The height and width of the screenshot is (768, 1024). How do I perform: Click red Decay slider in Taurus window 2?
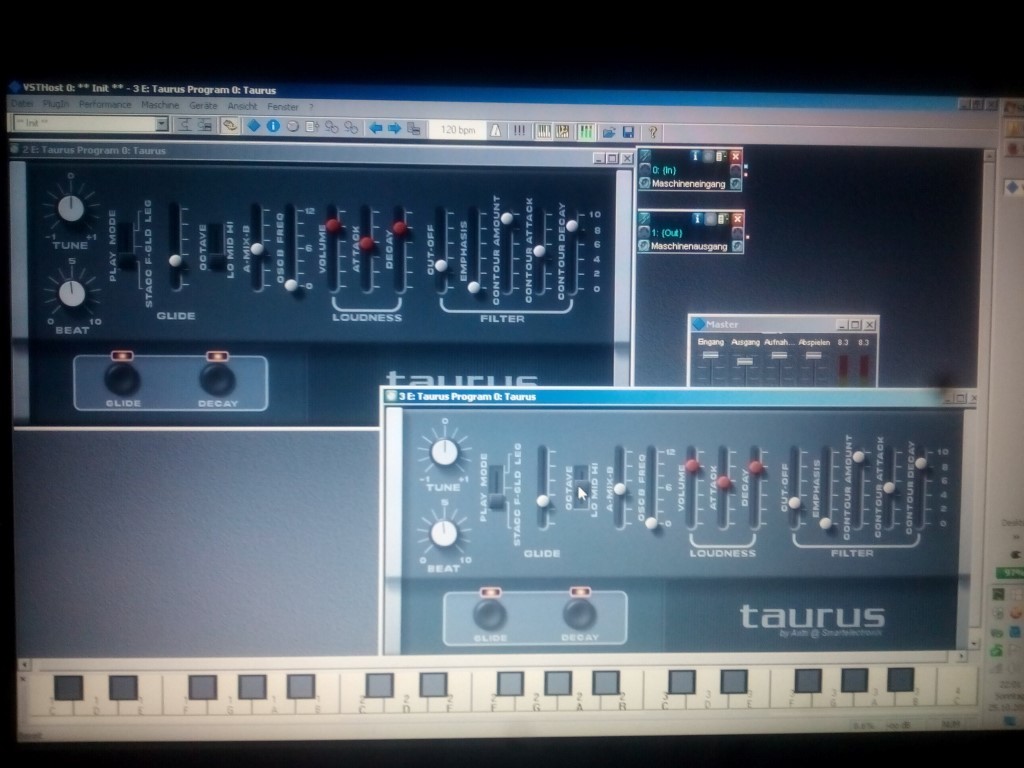400,228
